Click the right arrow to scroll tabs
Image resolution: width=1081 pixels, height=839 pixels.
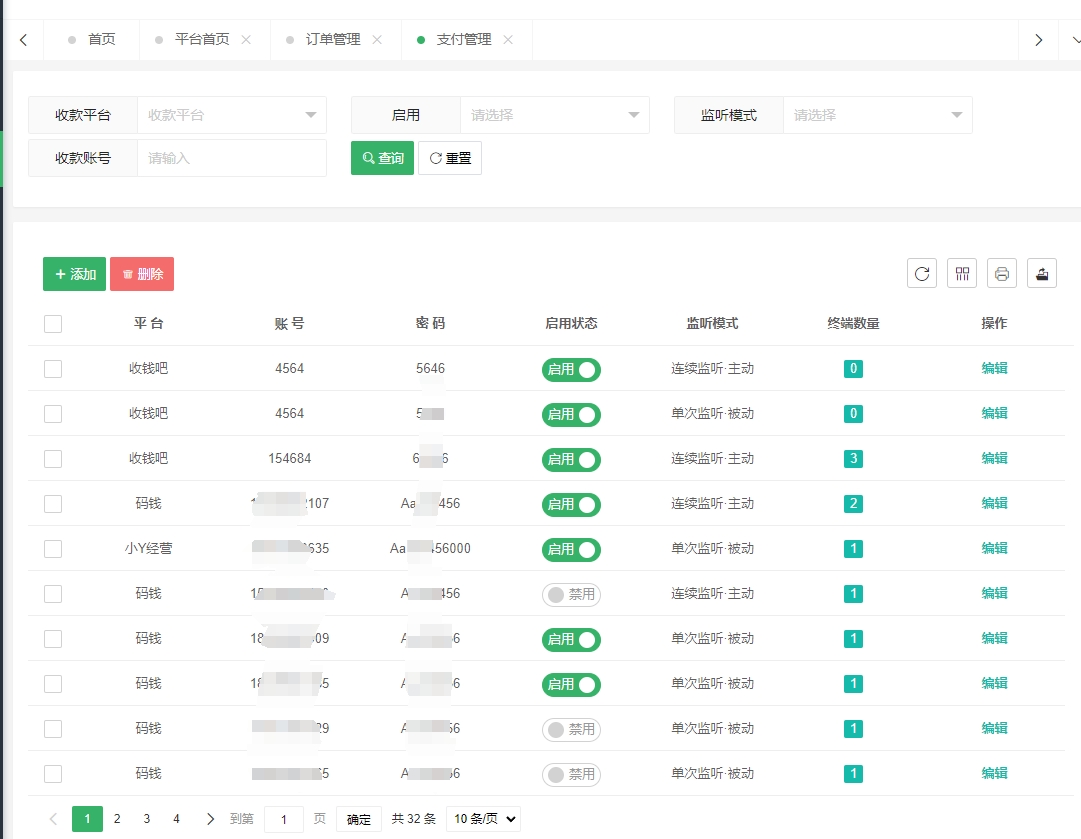1038,40
